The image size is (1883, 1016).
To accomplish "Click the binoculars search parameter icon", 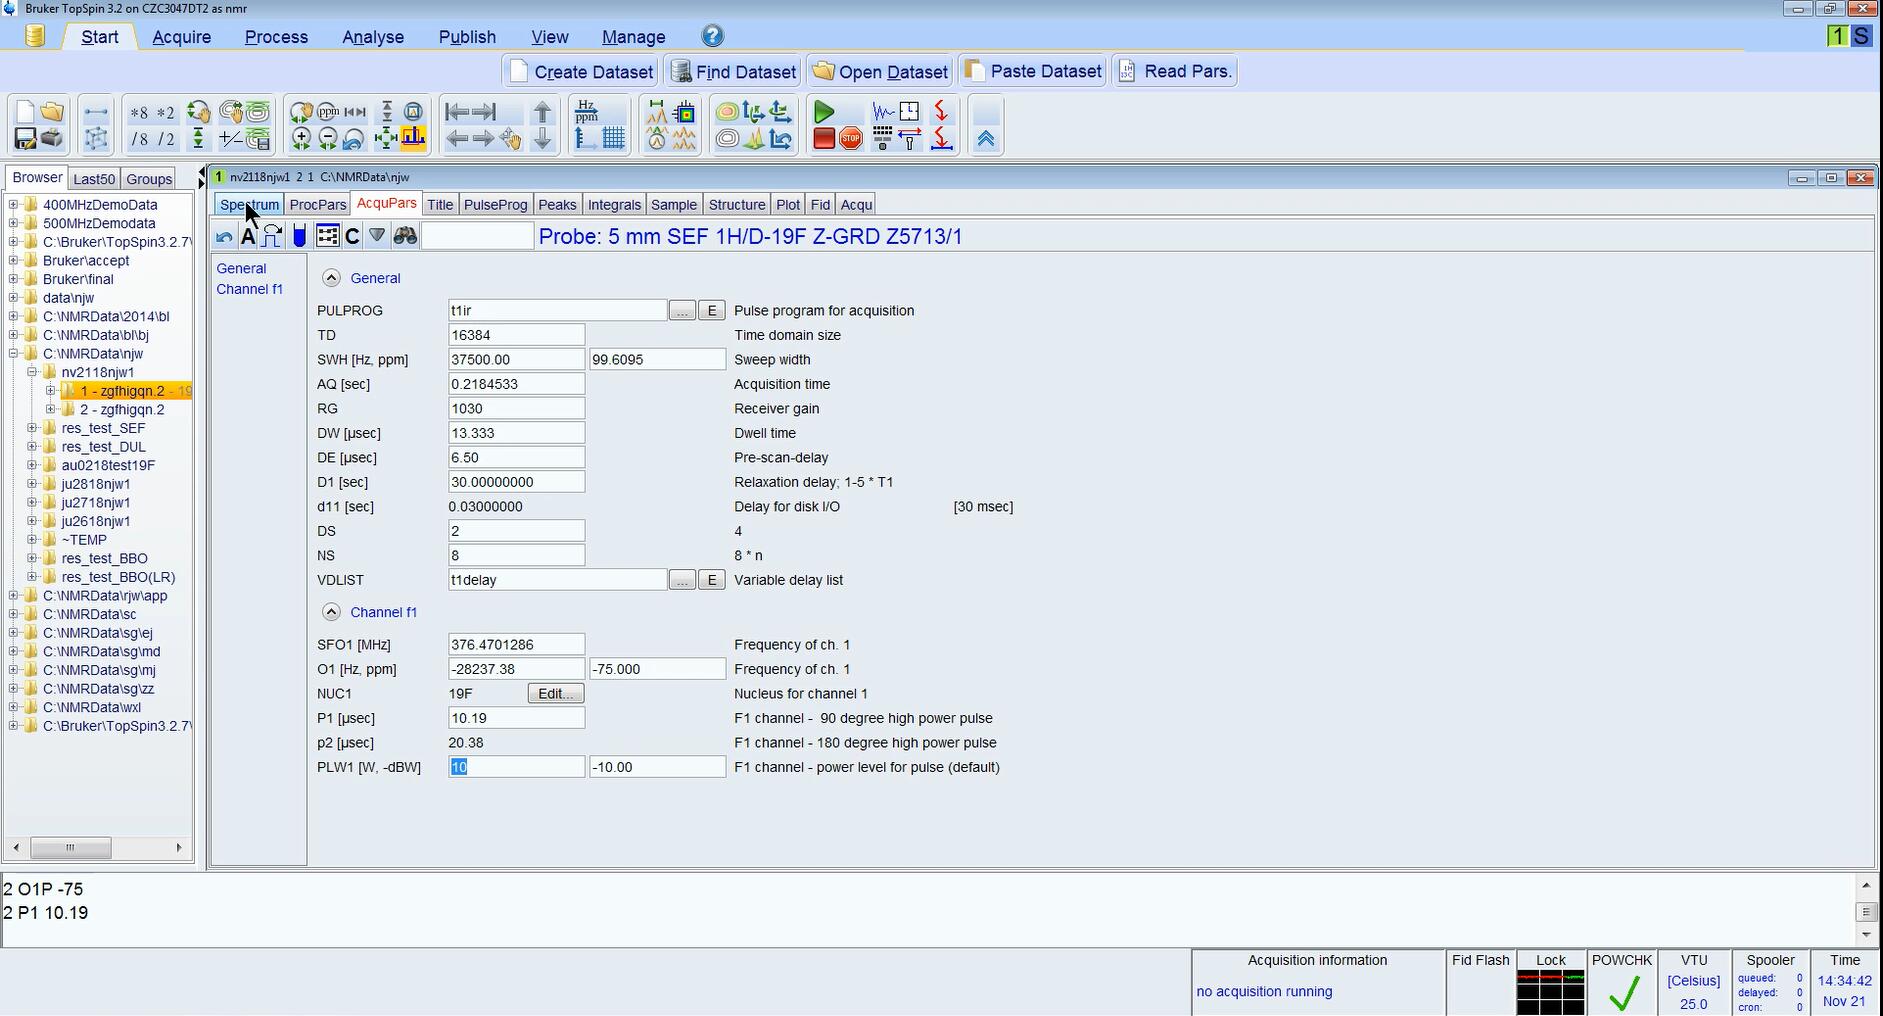I will [x=405, y=236].
